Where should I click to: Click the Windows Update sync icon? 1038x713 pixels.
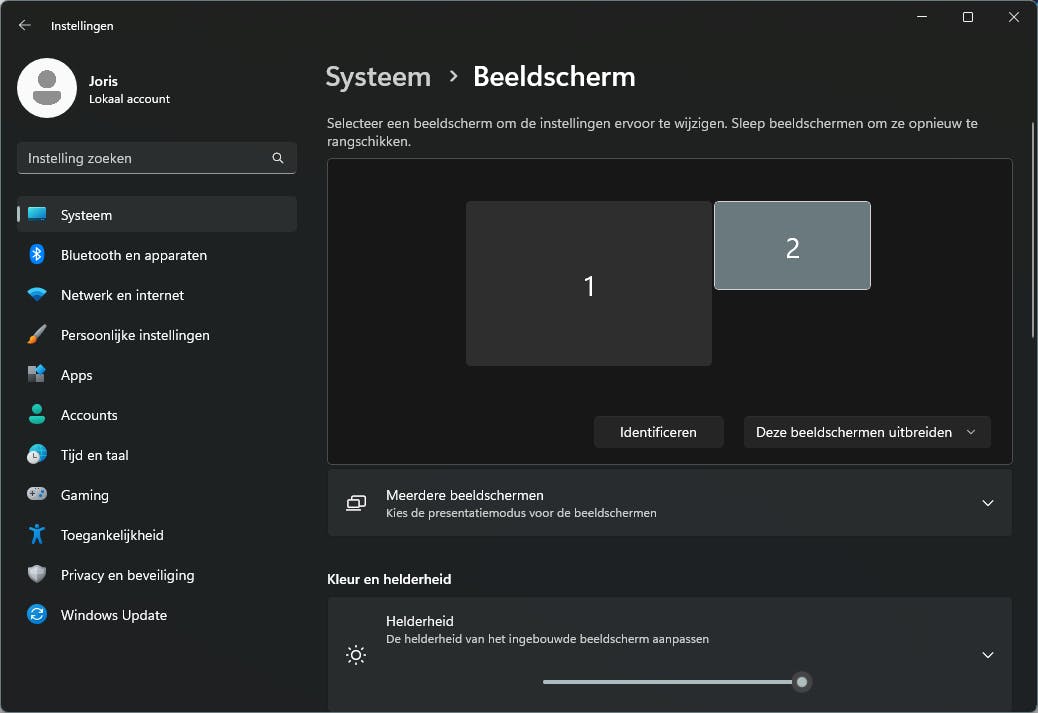click(37, 615)
